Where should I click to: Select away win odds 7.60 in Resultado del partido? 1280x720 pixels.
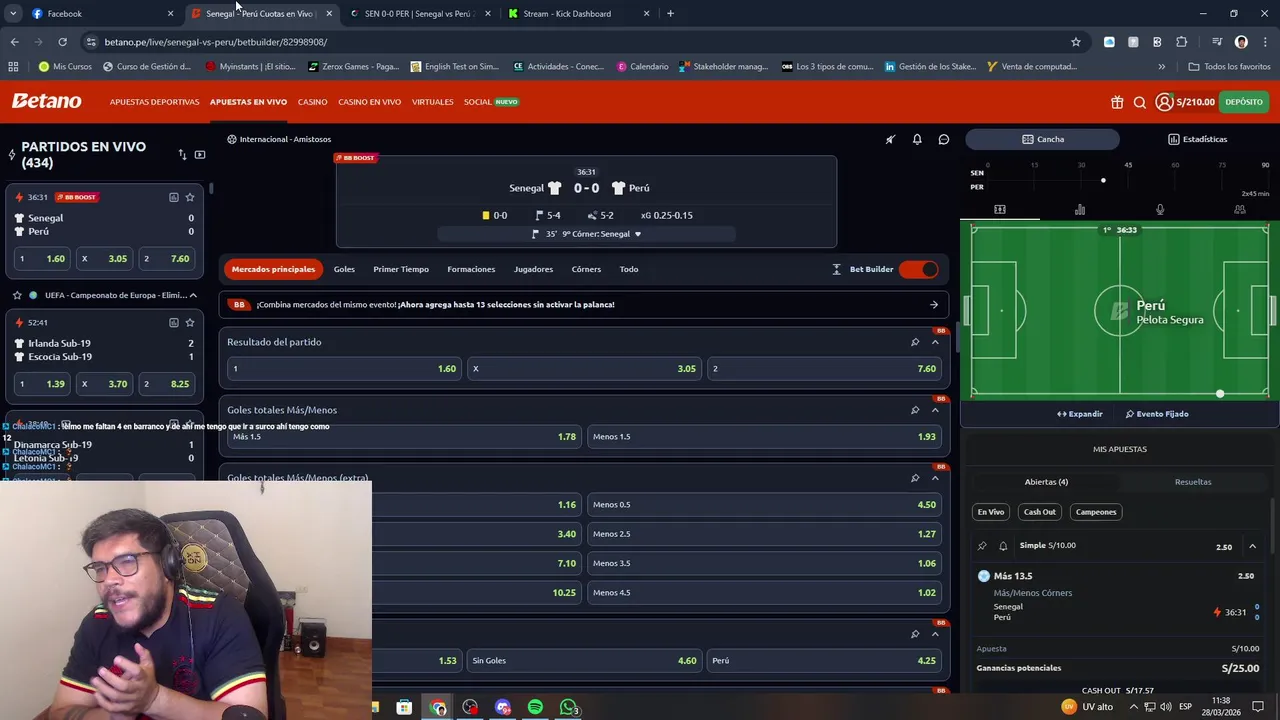tap(824, 369)
